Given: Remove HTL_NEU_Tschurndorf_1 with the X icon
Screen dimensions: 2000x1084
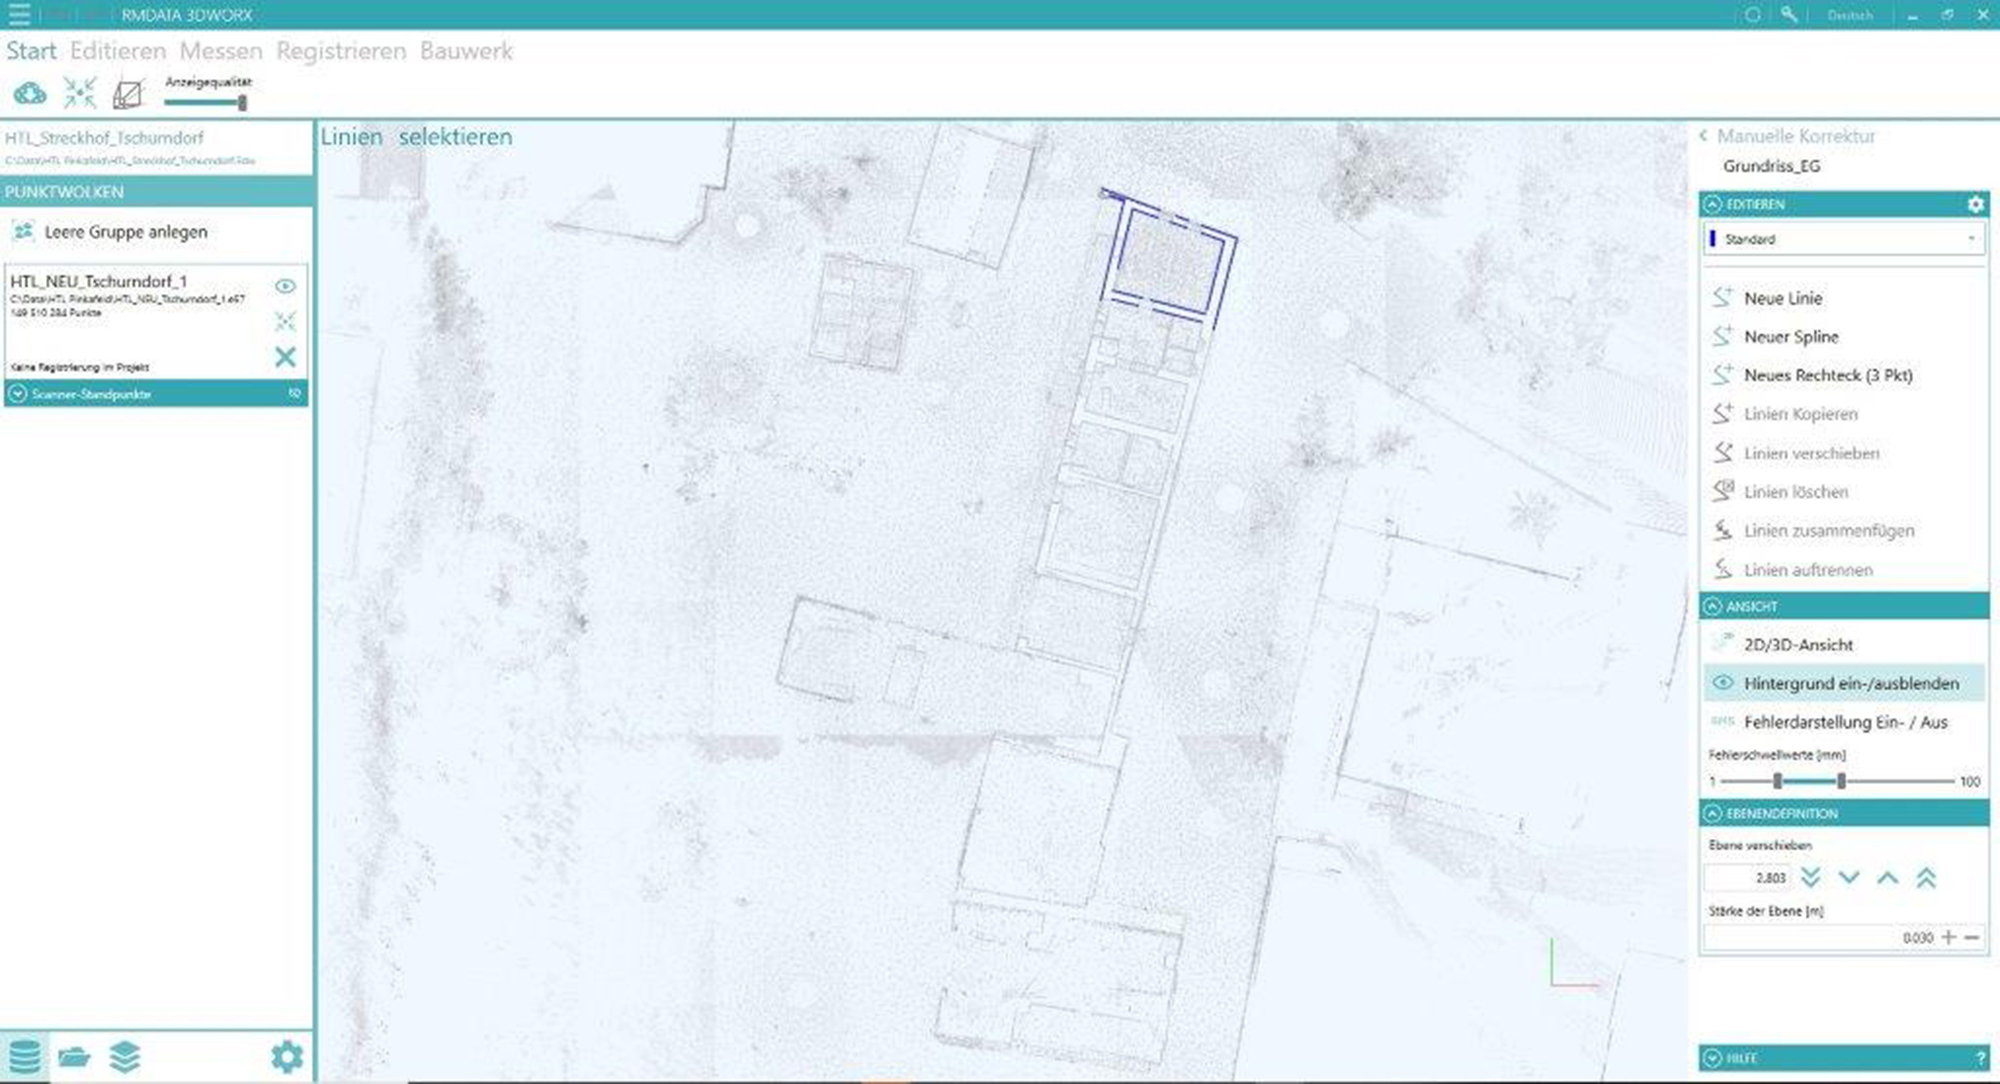Looking at the screenshot, I should pyautogui.click(x=285, y=357).
